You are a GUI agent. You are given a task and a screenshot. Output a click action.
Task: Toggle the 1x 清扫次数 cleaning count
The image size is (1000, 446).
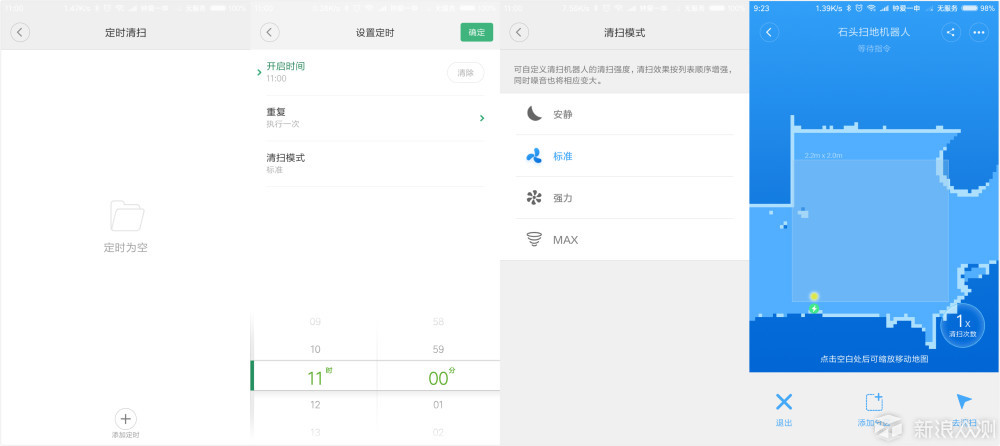[x=962, y=324]
